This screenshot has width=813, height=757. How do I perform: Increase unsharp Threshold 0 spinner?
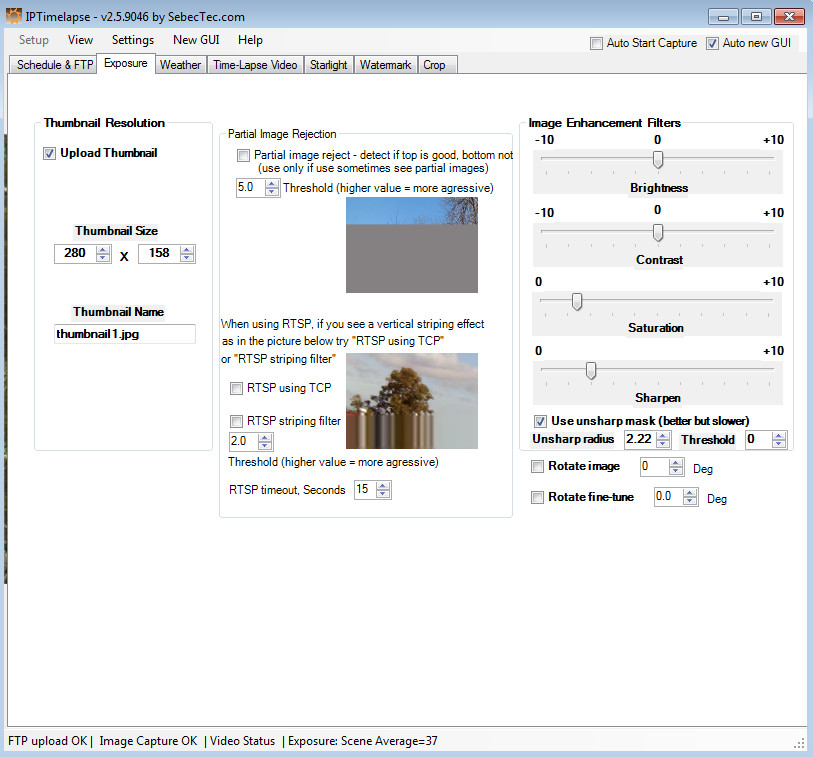coord(778,436)
